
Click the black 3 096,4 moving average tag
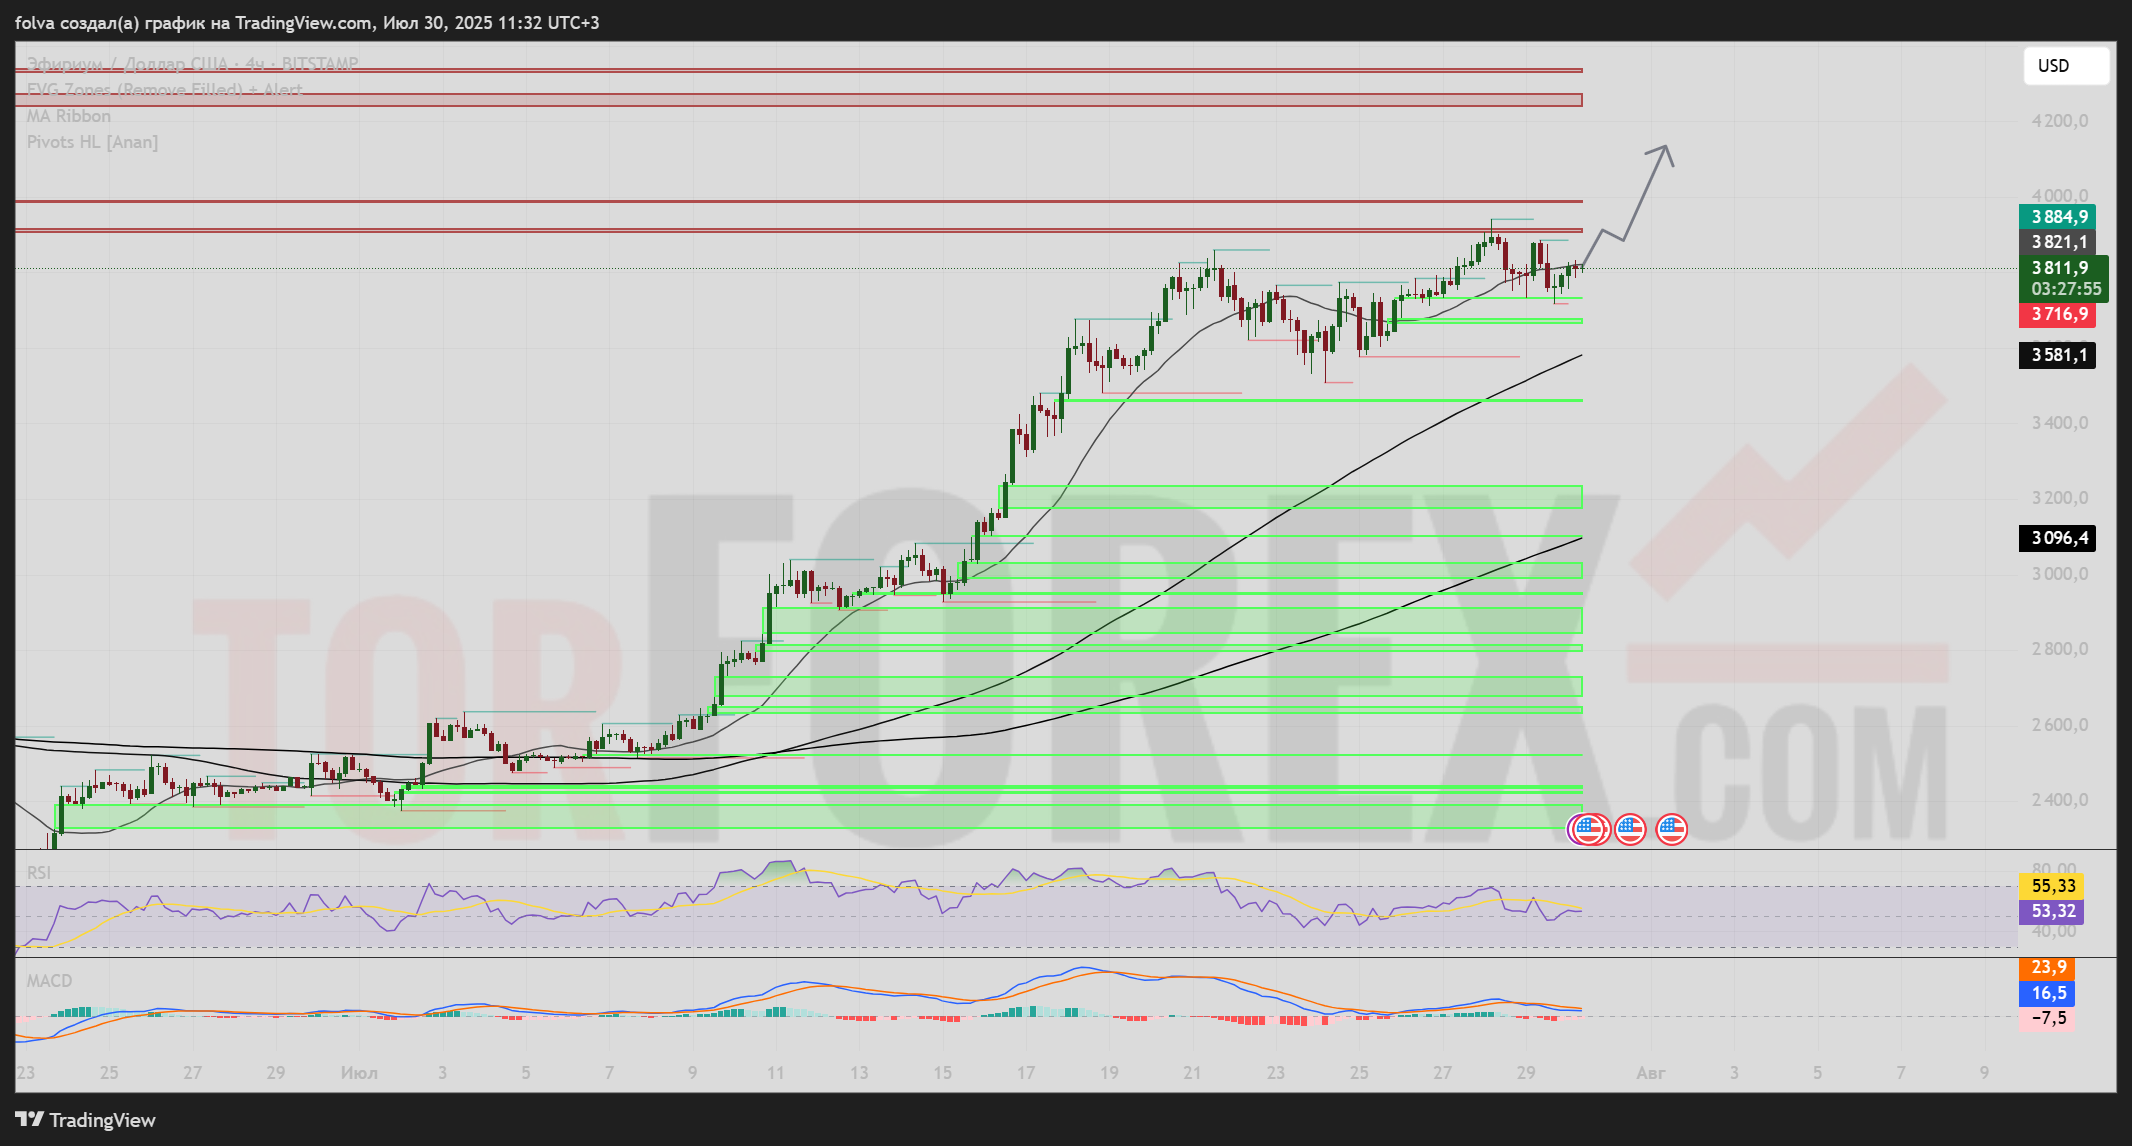tap(2059, 538)
